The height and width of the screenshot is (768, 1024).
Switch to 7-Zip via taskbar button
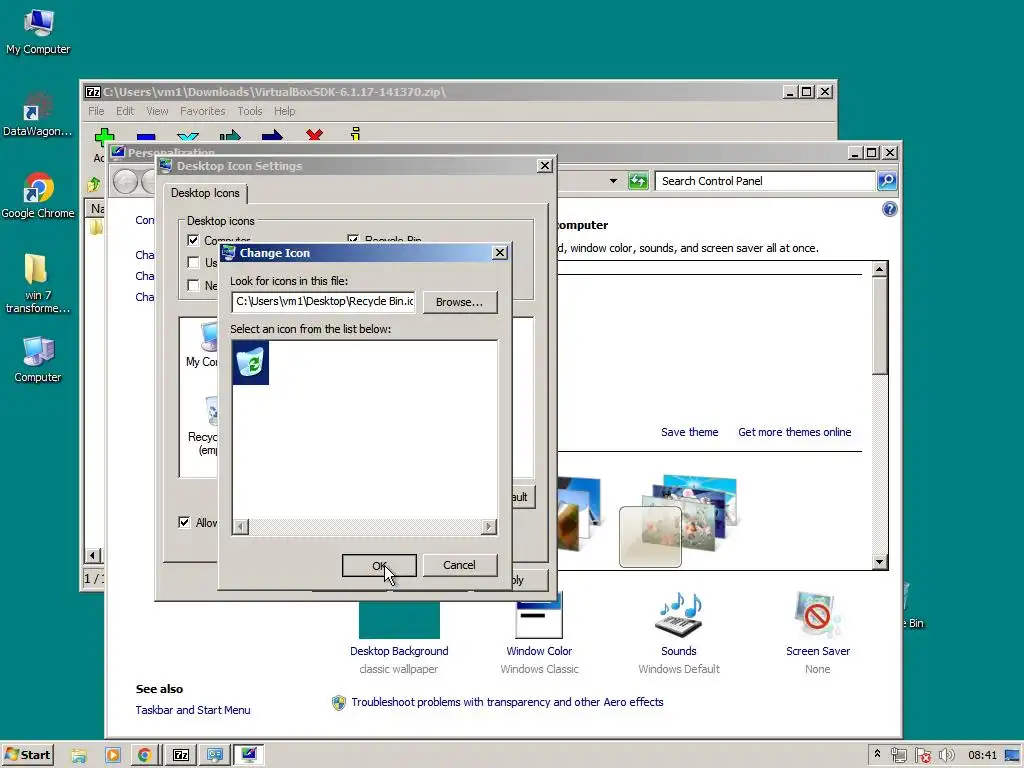click(x=181, y=756)
